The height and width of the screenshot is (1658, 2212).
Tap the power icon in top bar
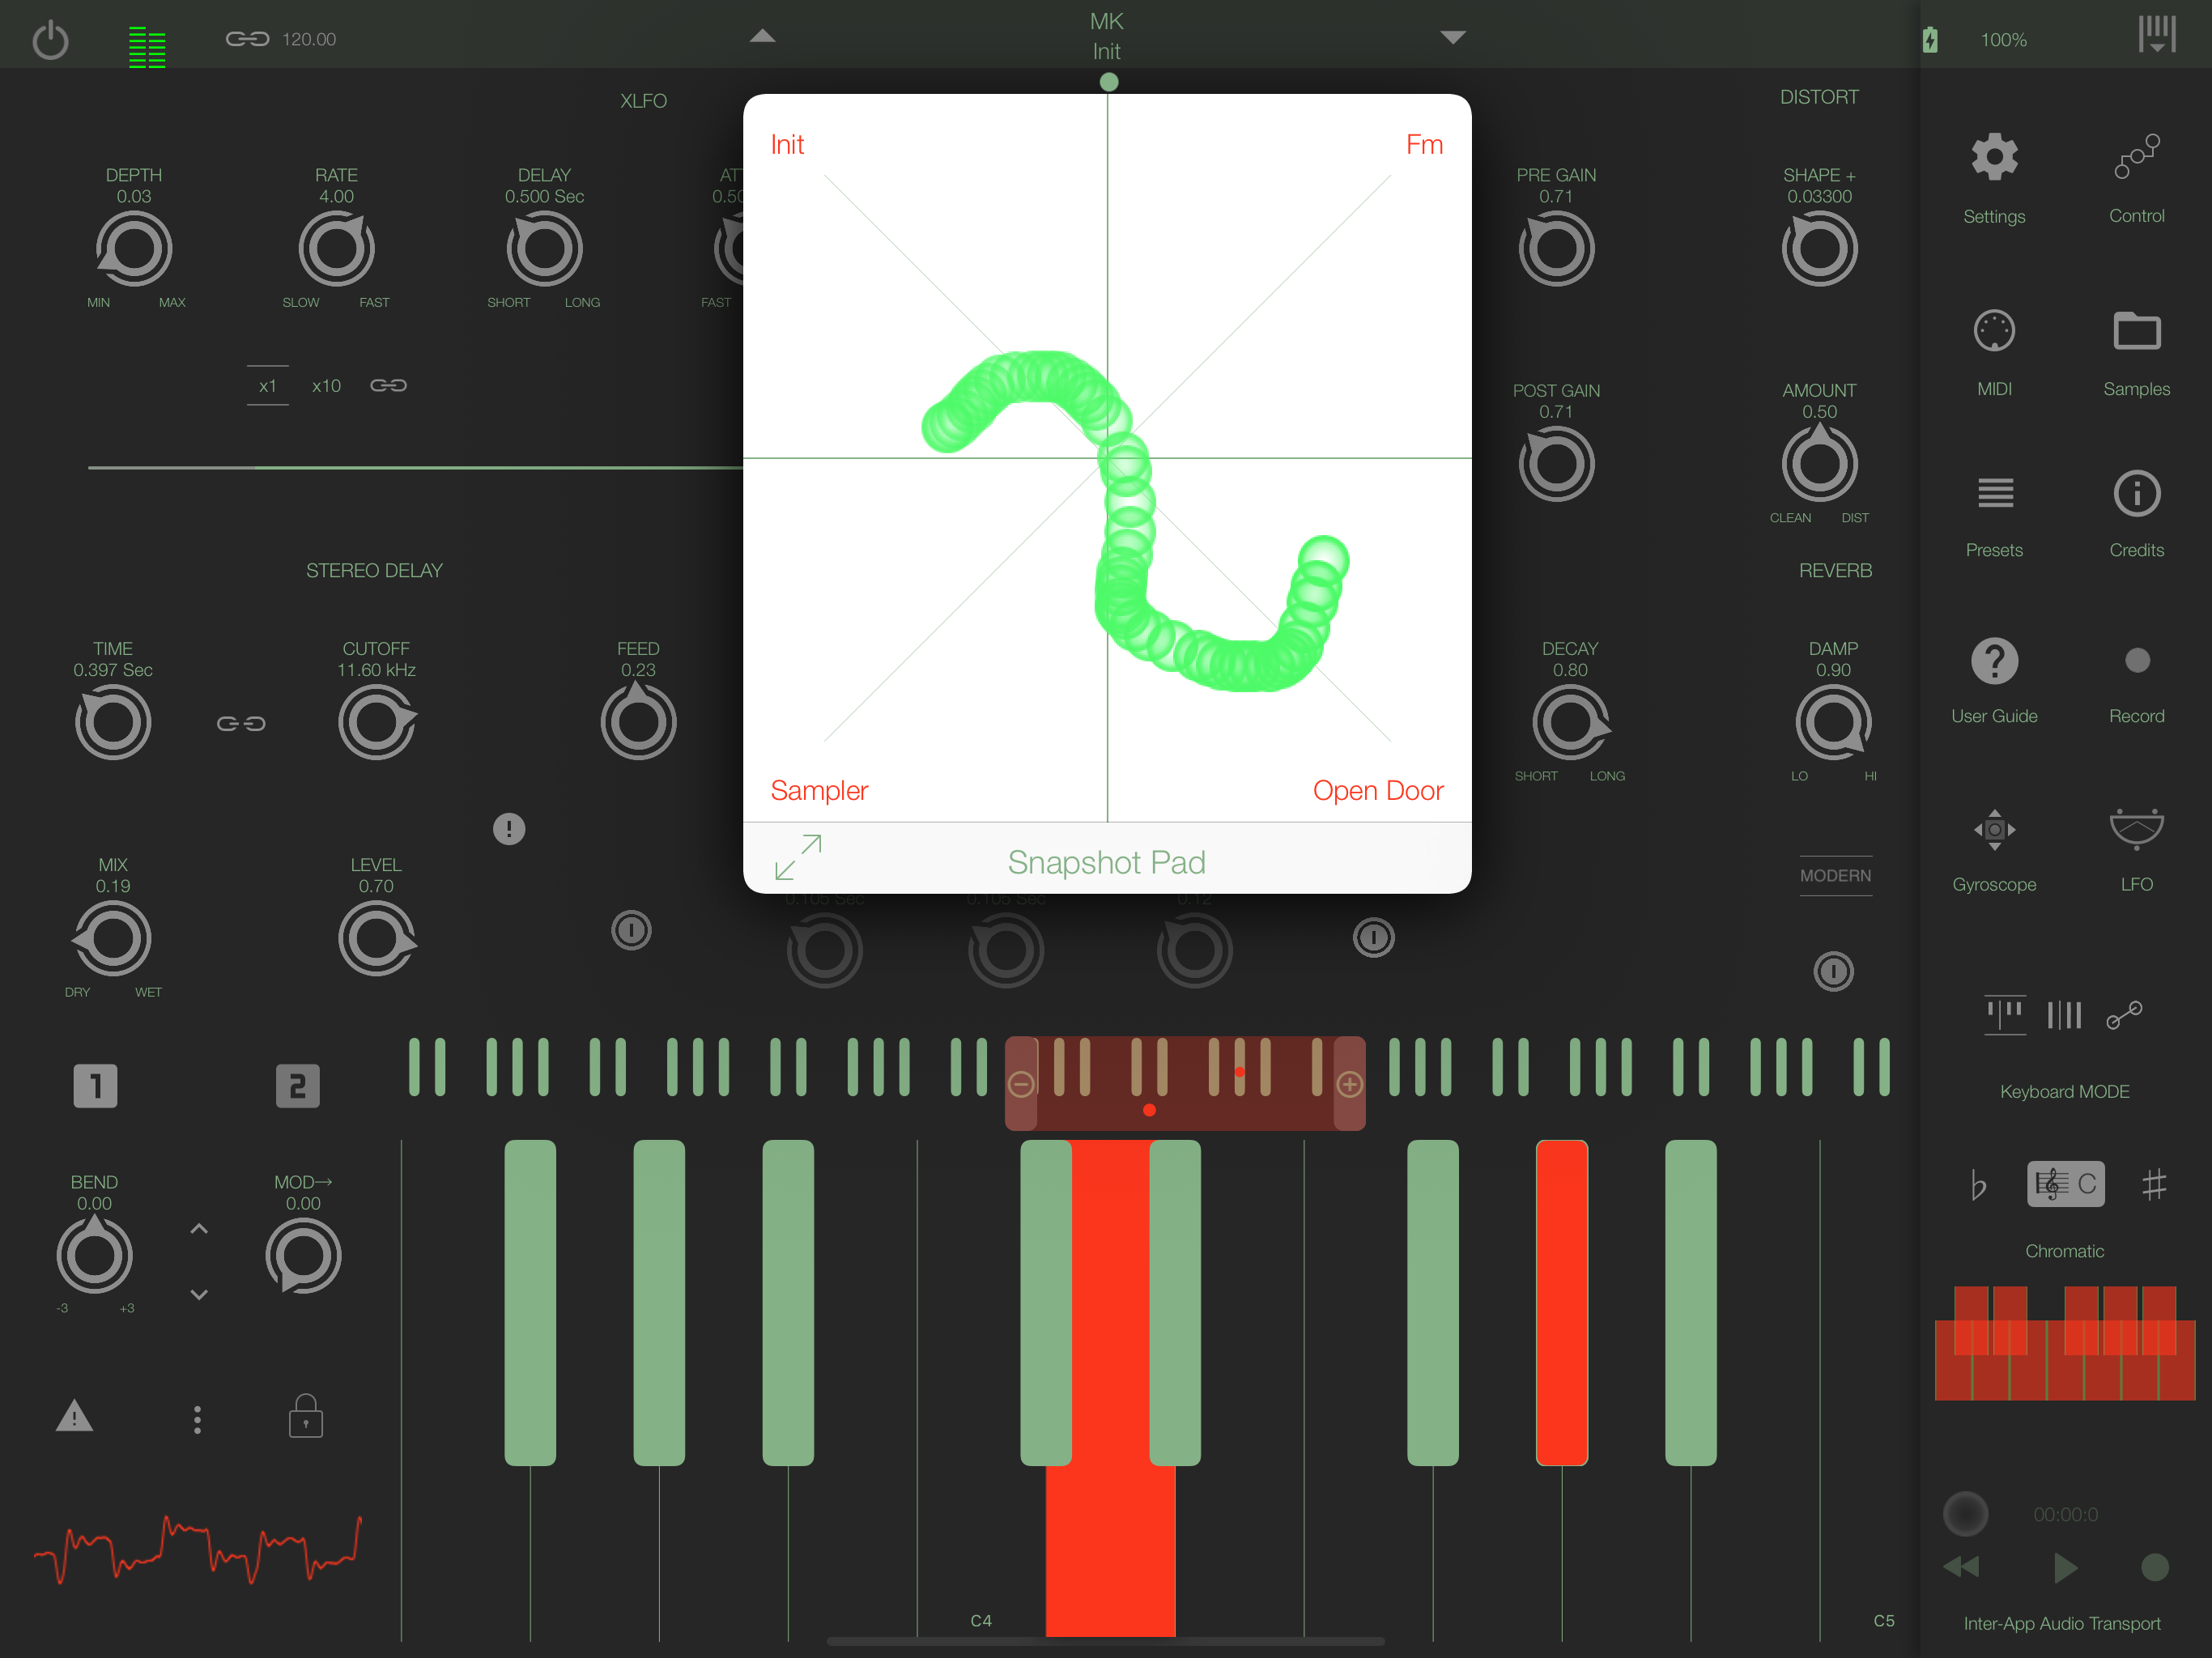click(50, 40)
